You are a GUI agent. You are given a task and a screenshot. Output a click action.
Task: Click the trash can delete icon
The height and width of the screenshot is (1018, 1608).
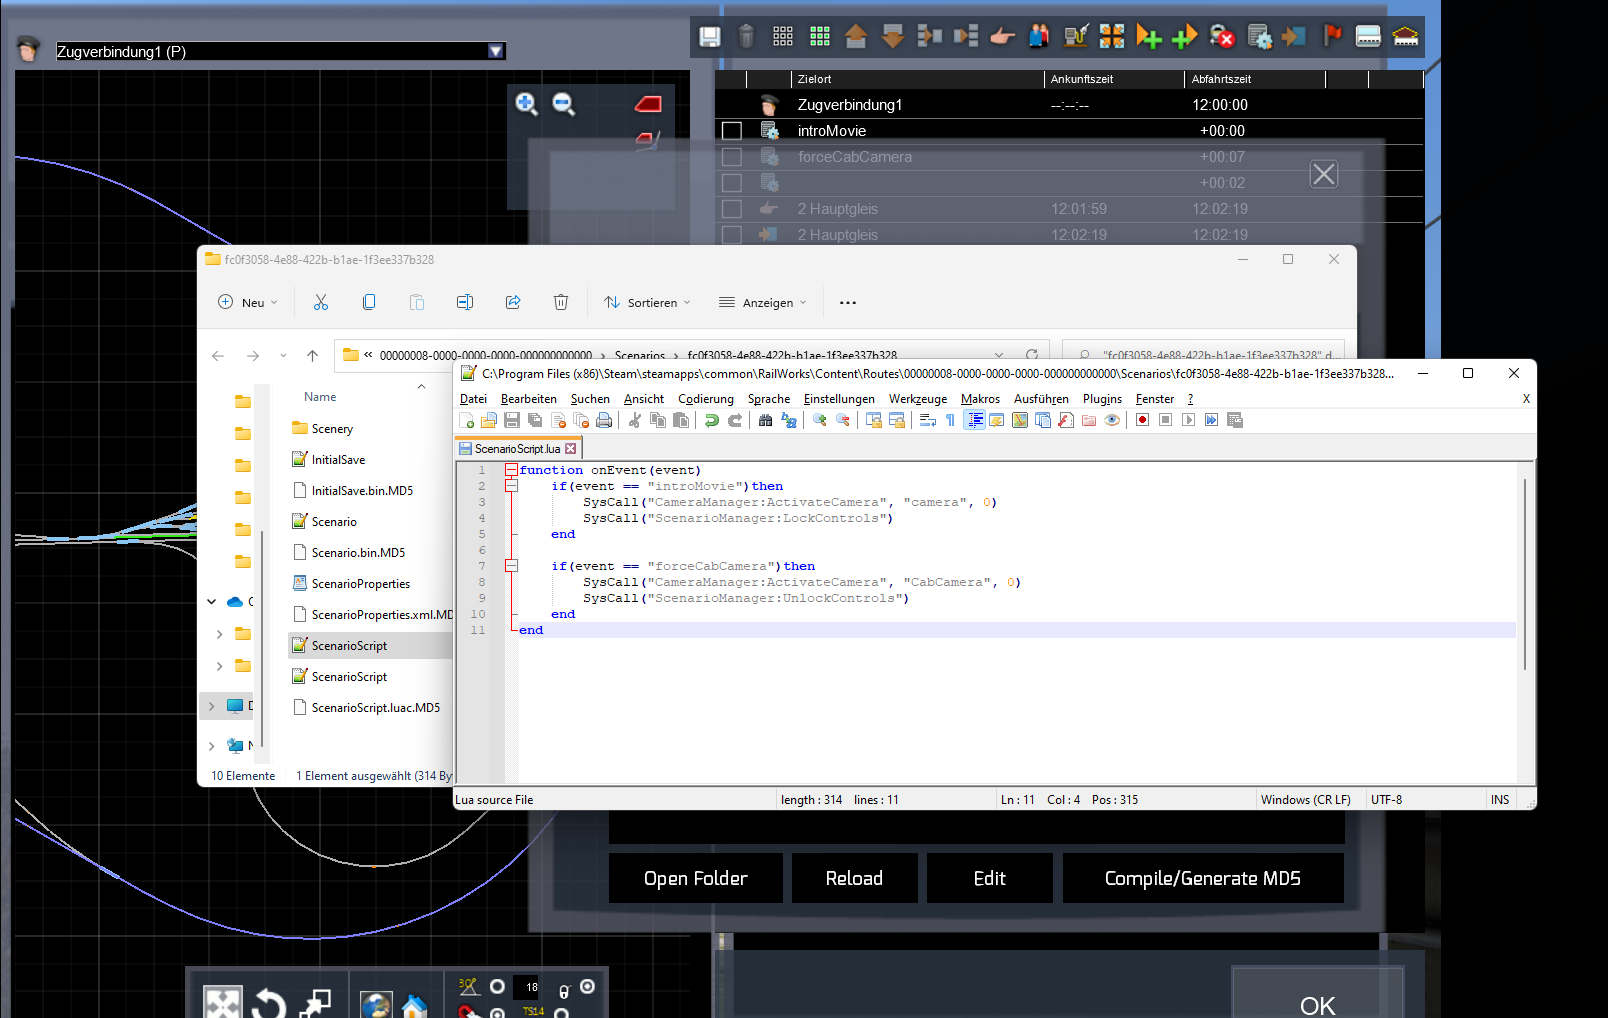pos(746,37)
